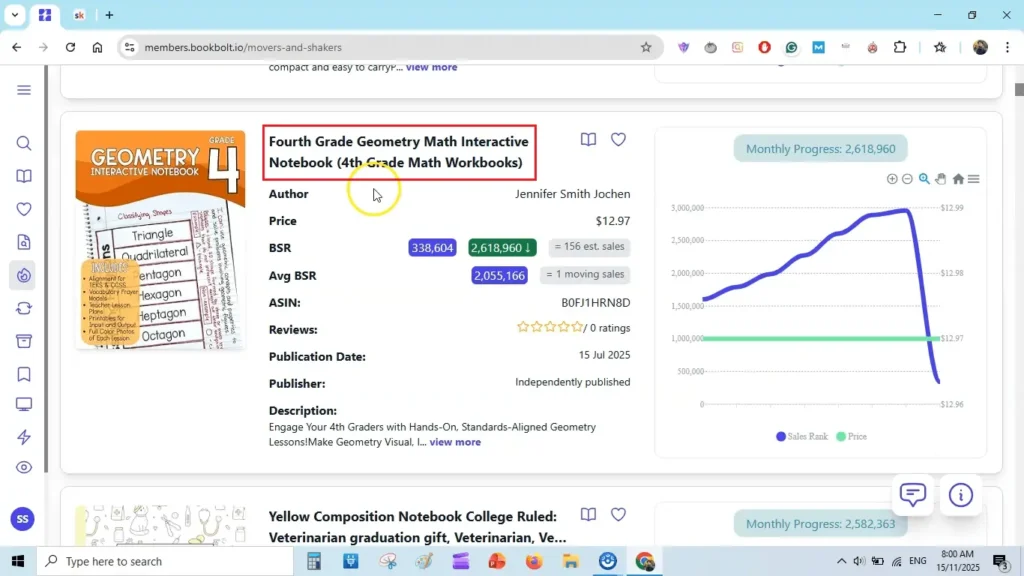Viewport: 1024px width, 576px height.
Task: Open Fourth Grade Geometry Math Interactive Notebook title
Action: click(399, 152)
